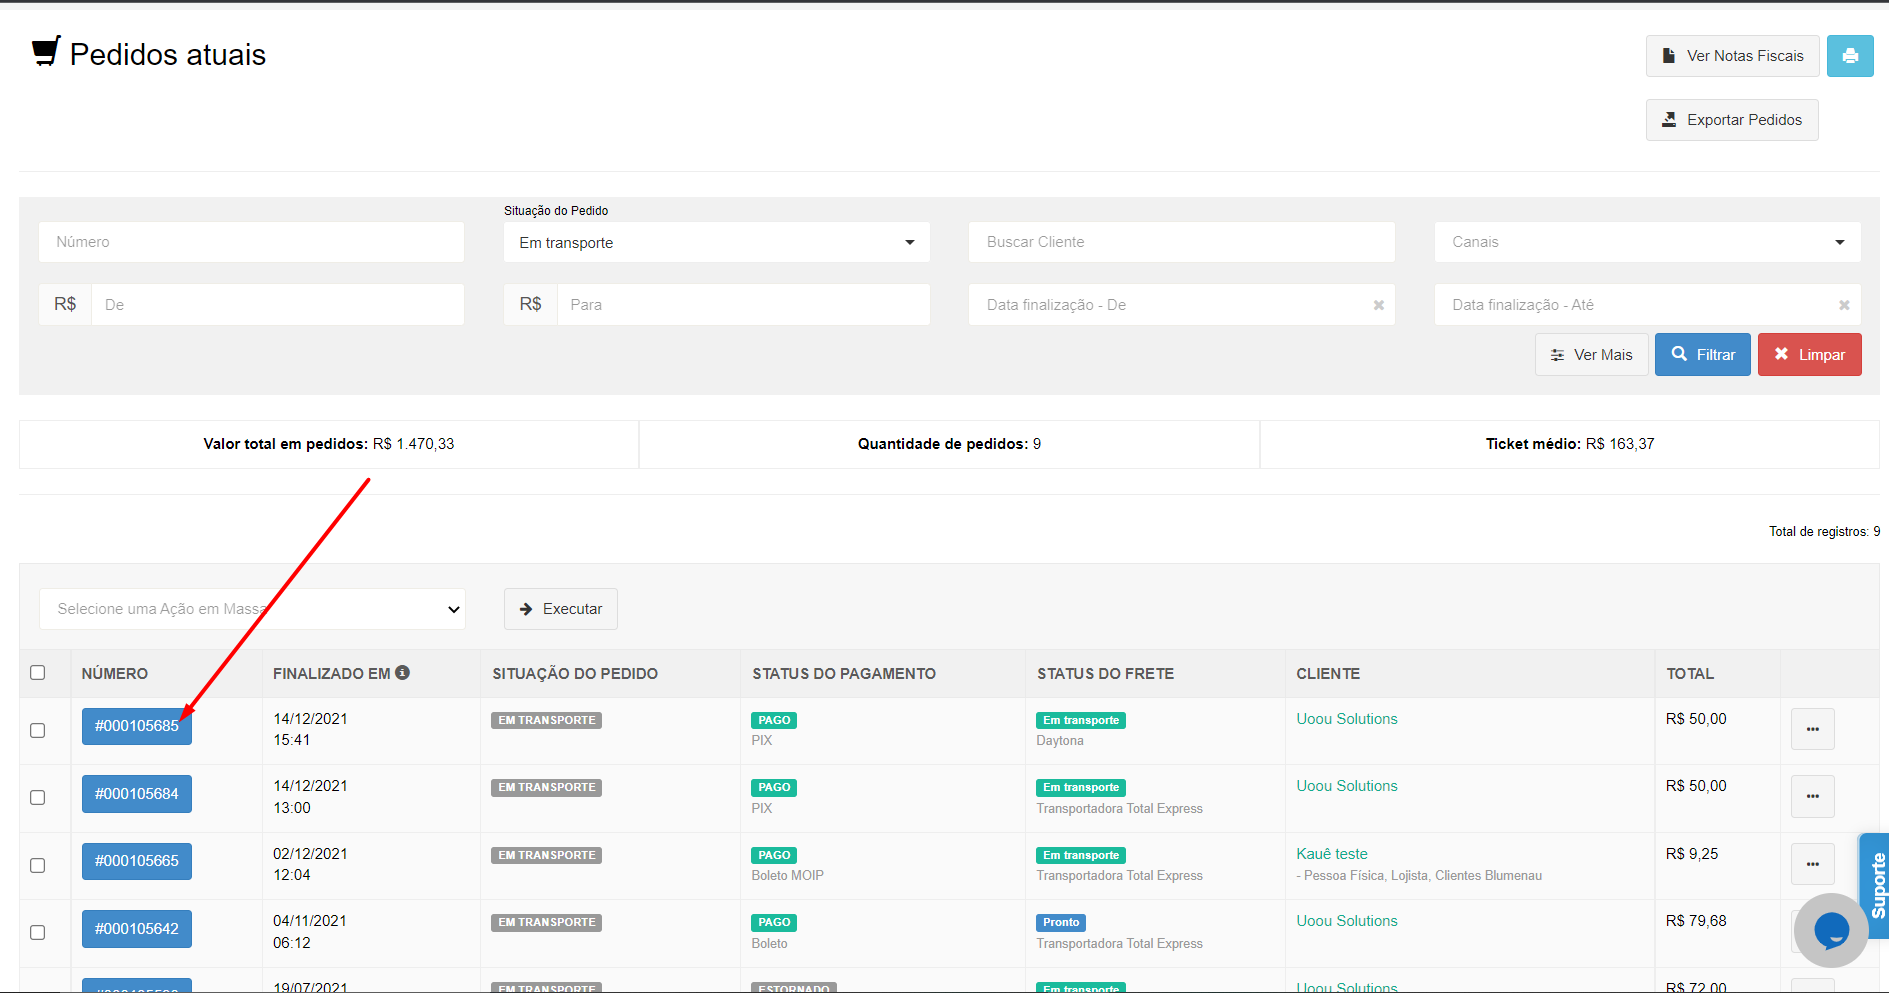Open the chat bubble widget

click(1831, 930)
